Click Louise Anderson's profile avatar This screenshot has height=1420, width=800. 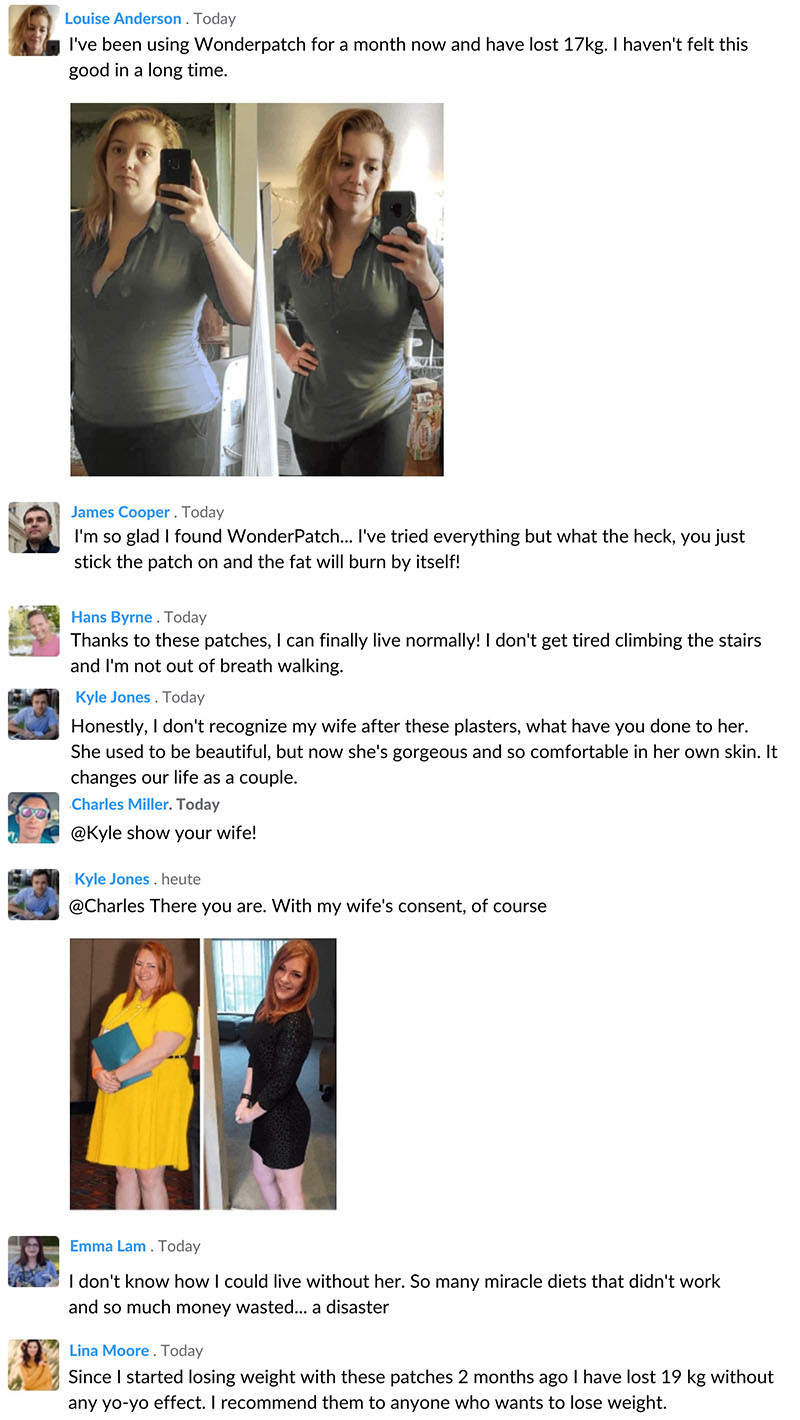(x=34, y=30)
